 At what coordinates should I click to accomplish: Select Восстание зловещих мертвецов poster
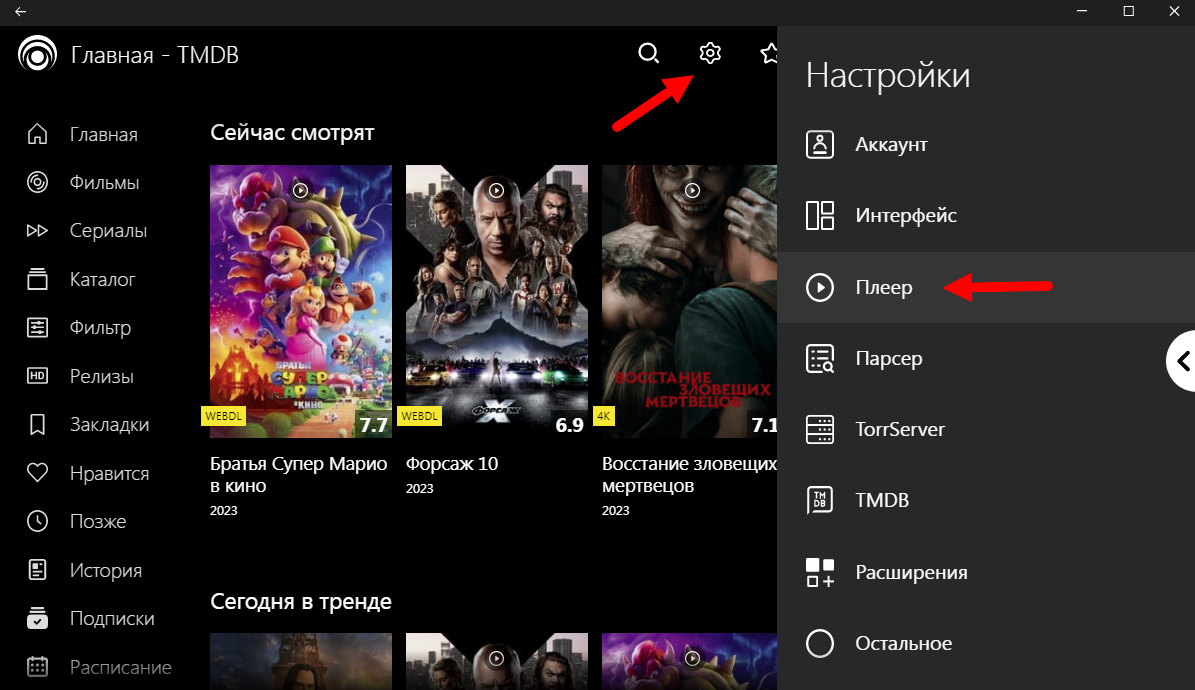690,301
